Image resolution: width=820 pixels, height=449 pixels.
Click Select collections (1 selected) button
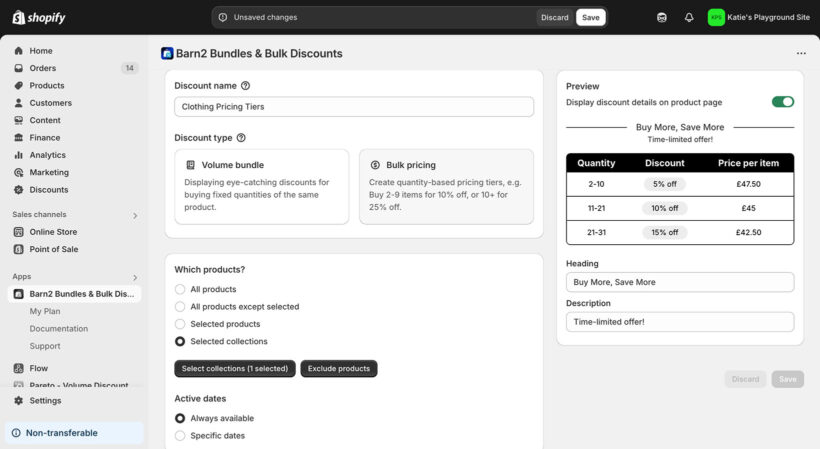(x=235, y=369)
